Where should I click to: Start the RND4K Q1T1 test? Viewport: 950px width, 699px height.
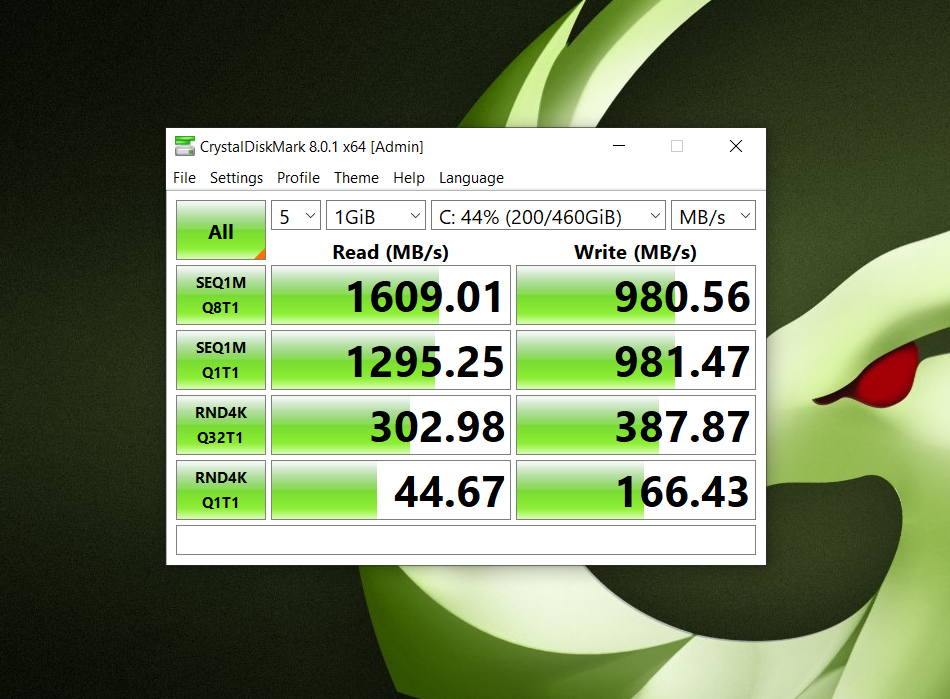point(221,490)
